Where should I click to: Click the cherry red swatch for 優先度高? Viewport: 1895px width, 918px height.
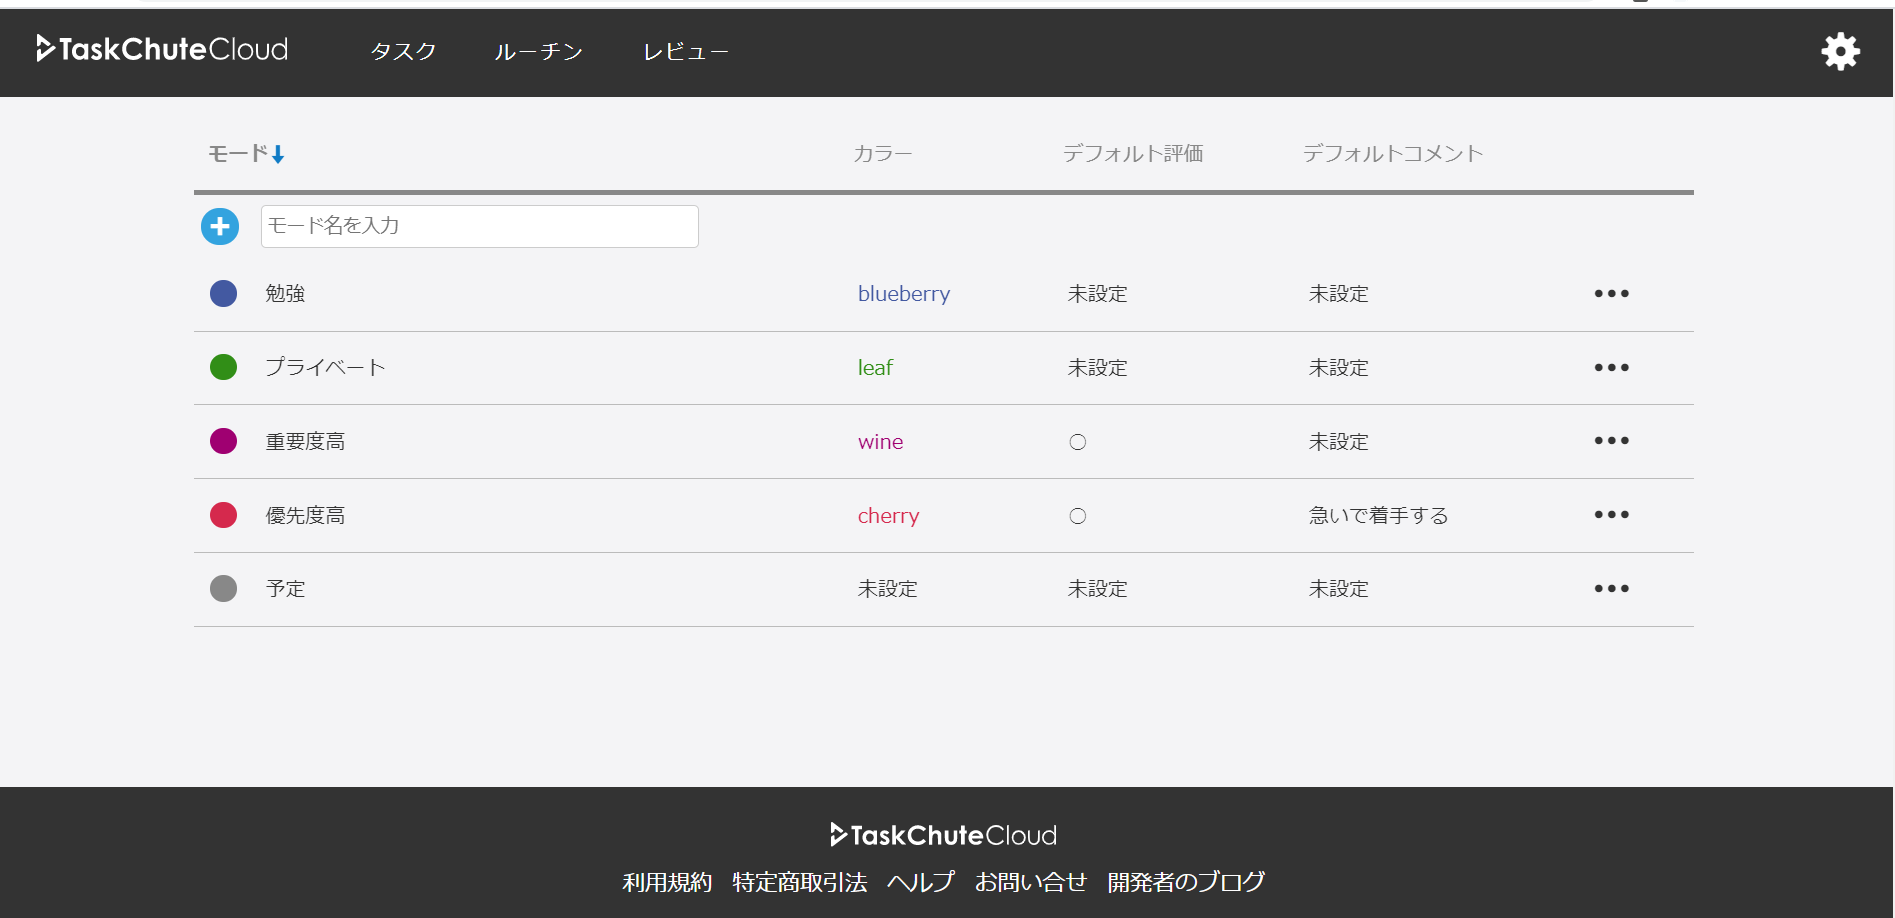(223, 515)
